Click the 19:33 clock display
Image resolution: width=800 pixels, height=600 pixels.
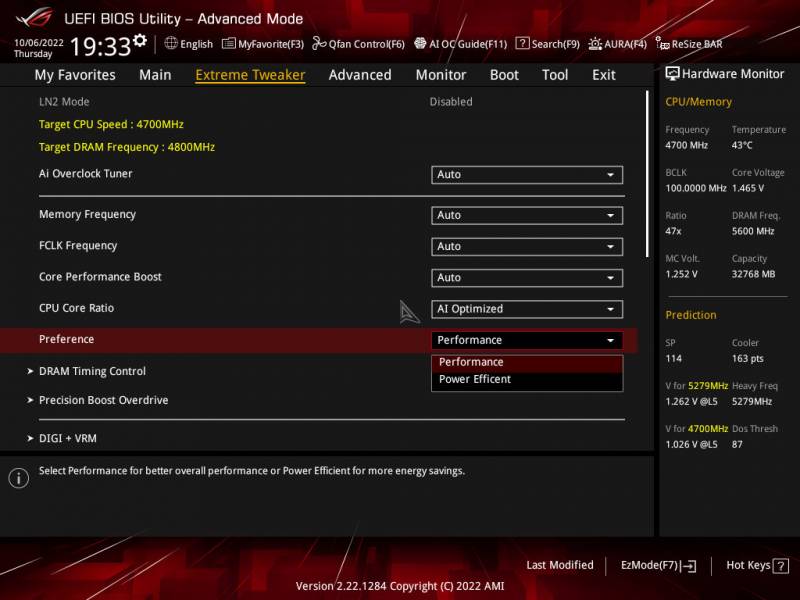pyautogui.click(x=101, y=47)
